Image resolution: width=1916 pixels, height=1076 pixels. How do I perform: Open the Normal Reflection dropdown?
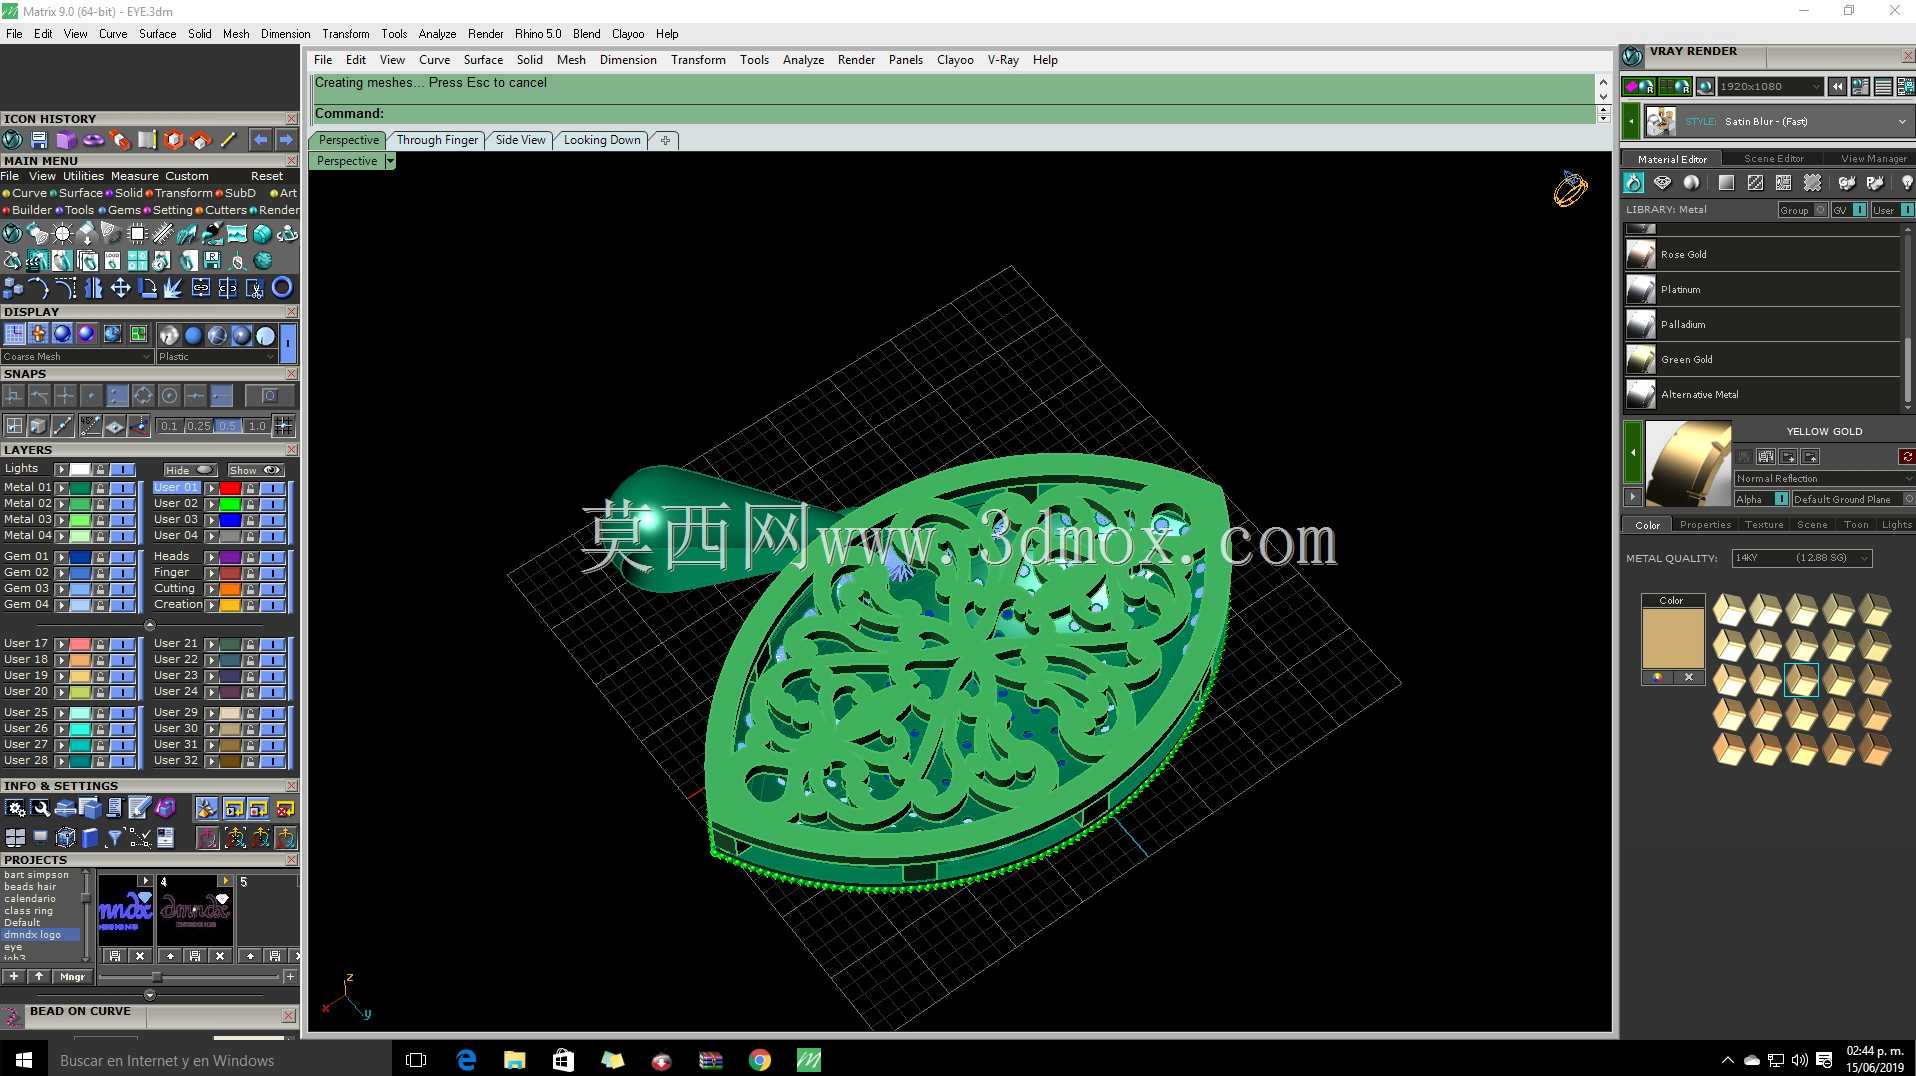coord(1823,479)
